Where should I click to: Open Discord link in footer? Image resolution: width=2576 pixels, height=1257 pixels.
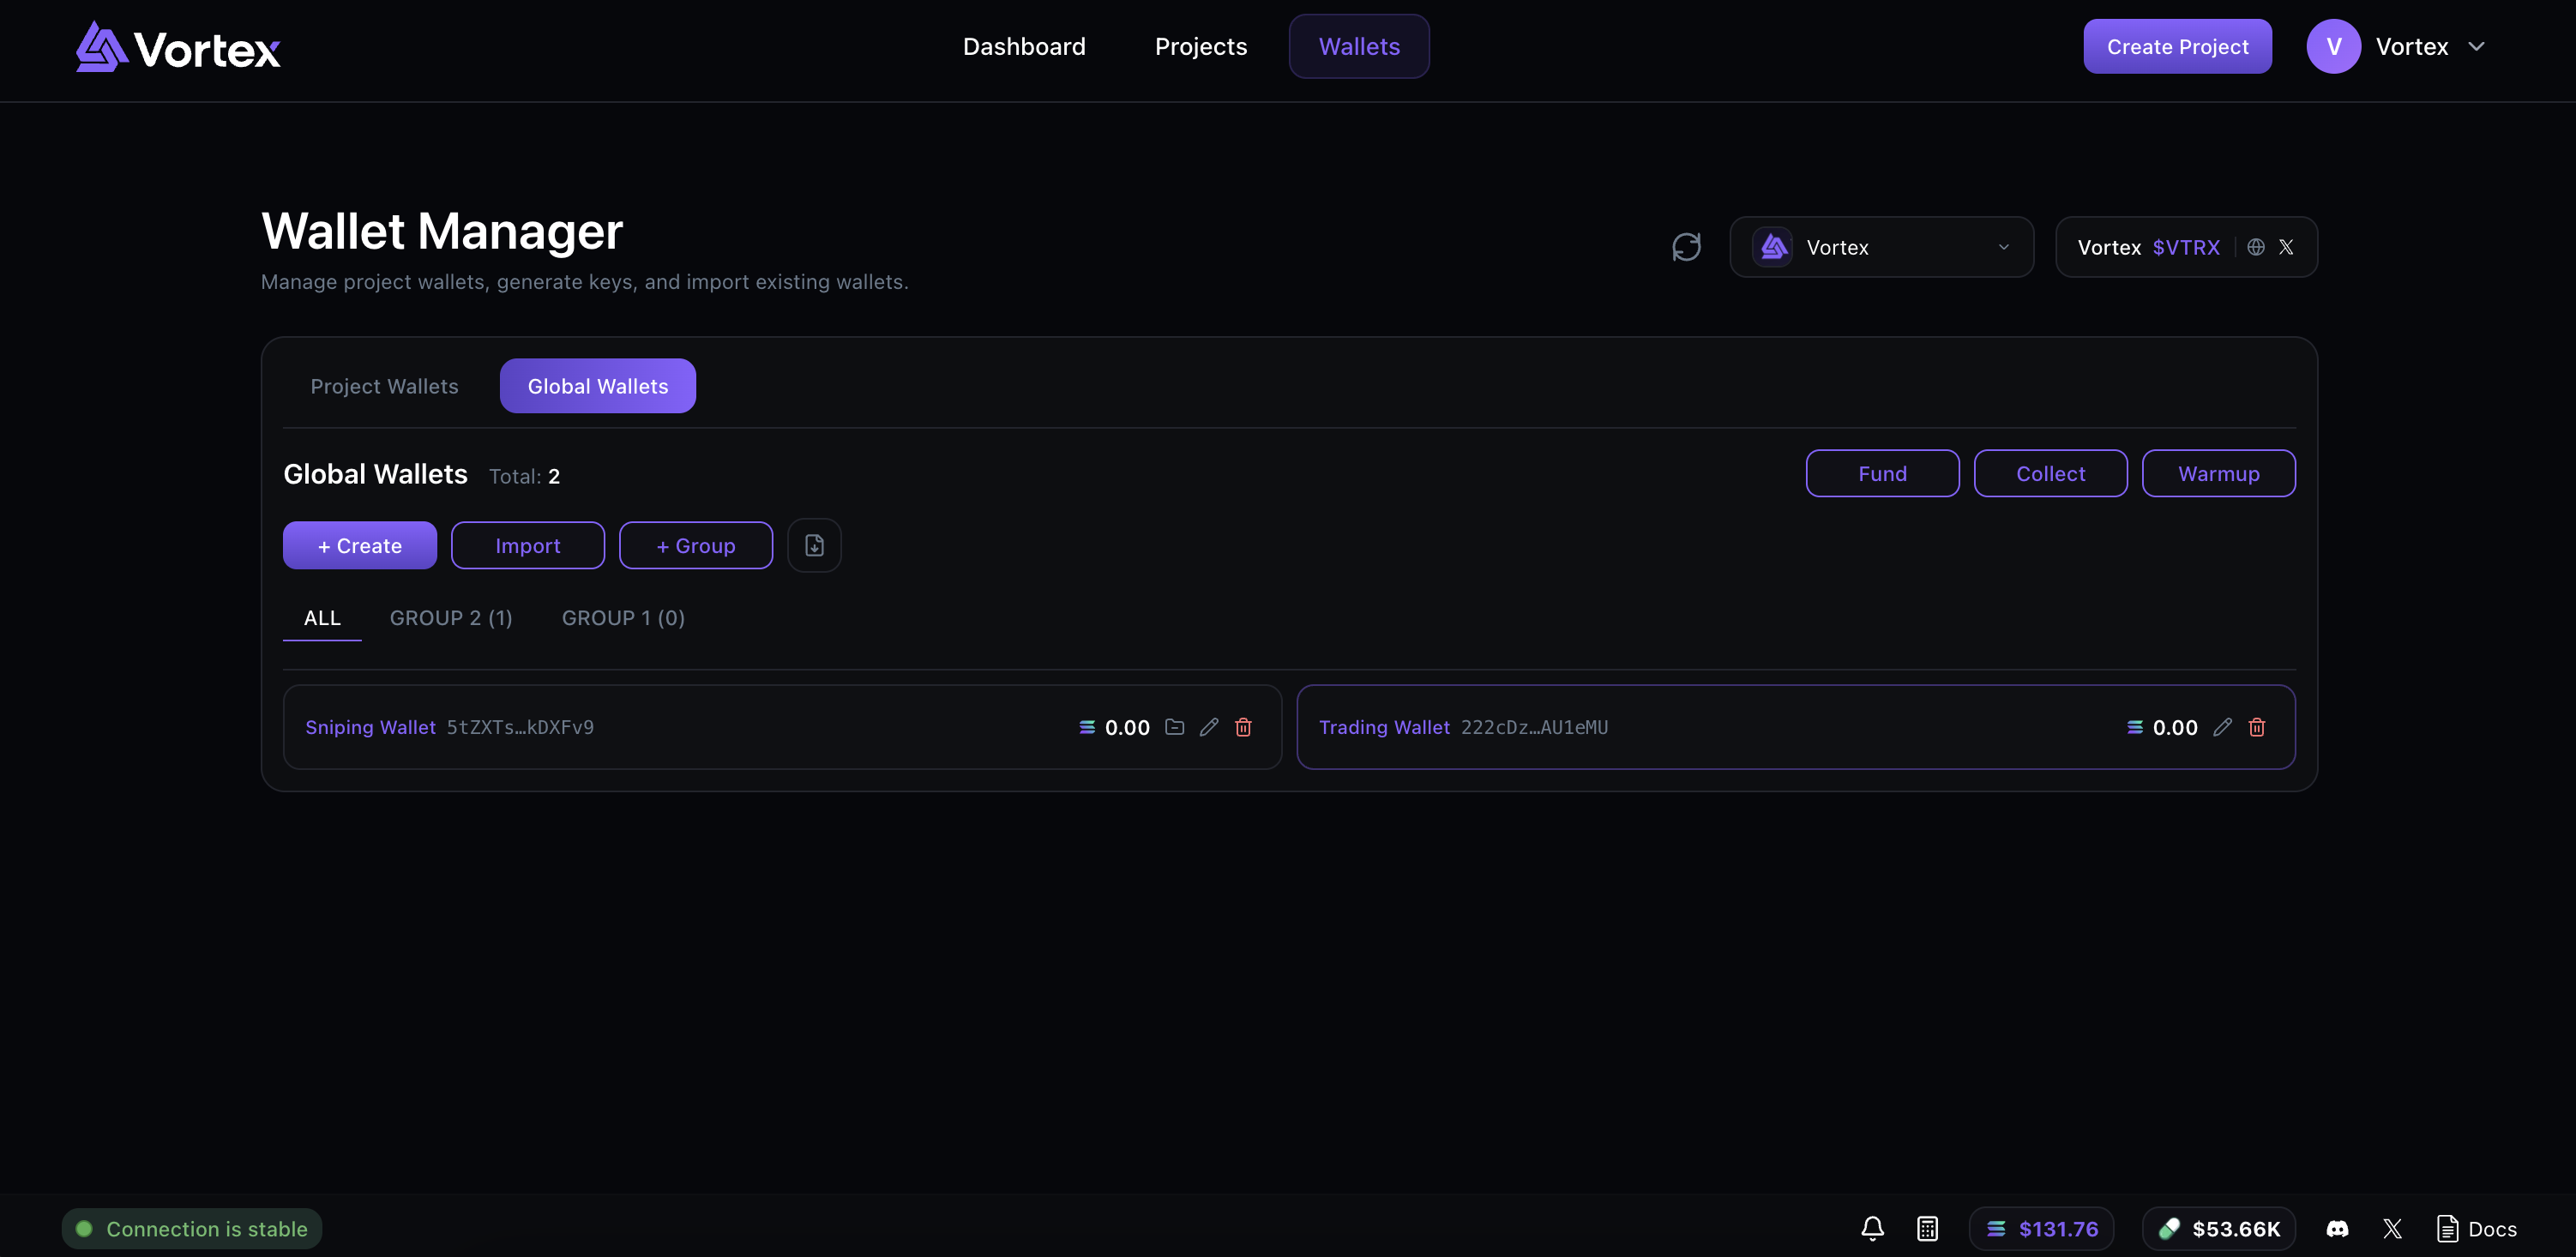(x=2337, y=1228)
